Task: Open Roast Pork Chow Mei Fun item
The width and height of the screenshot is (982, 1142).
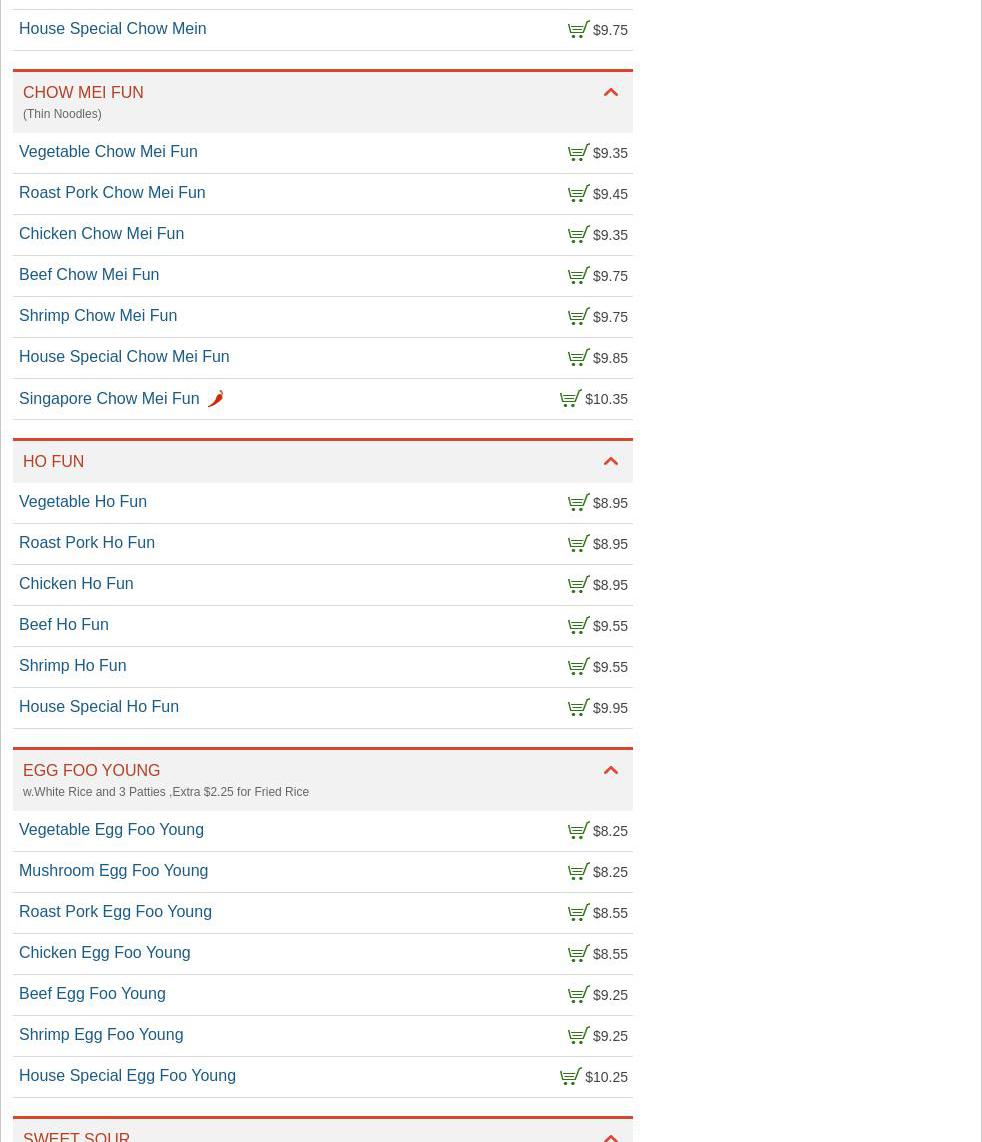Action: pyautogui.click(x=112, y=193)
